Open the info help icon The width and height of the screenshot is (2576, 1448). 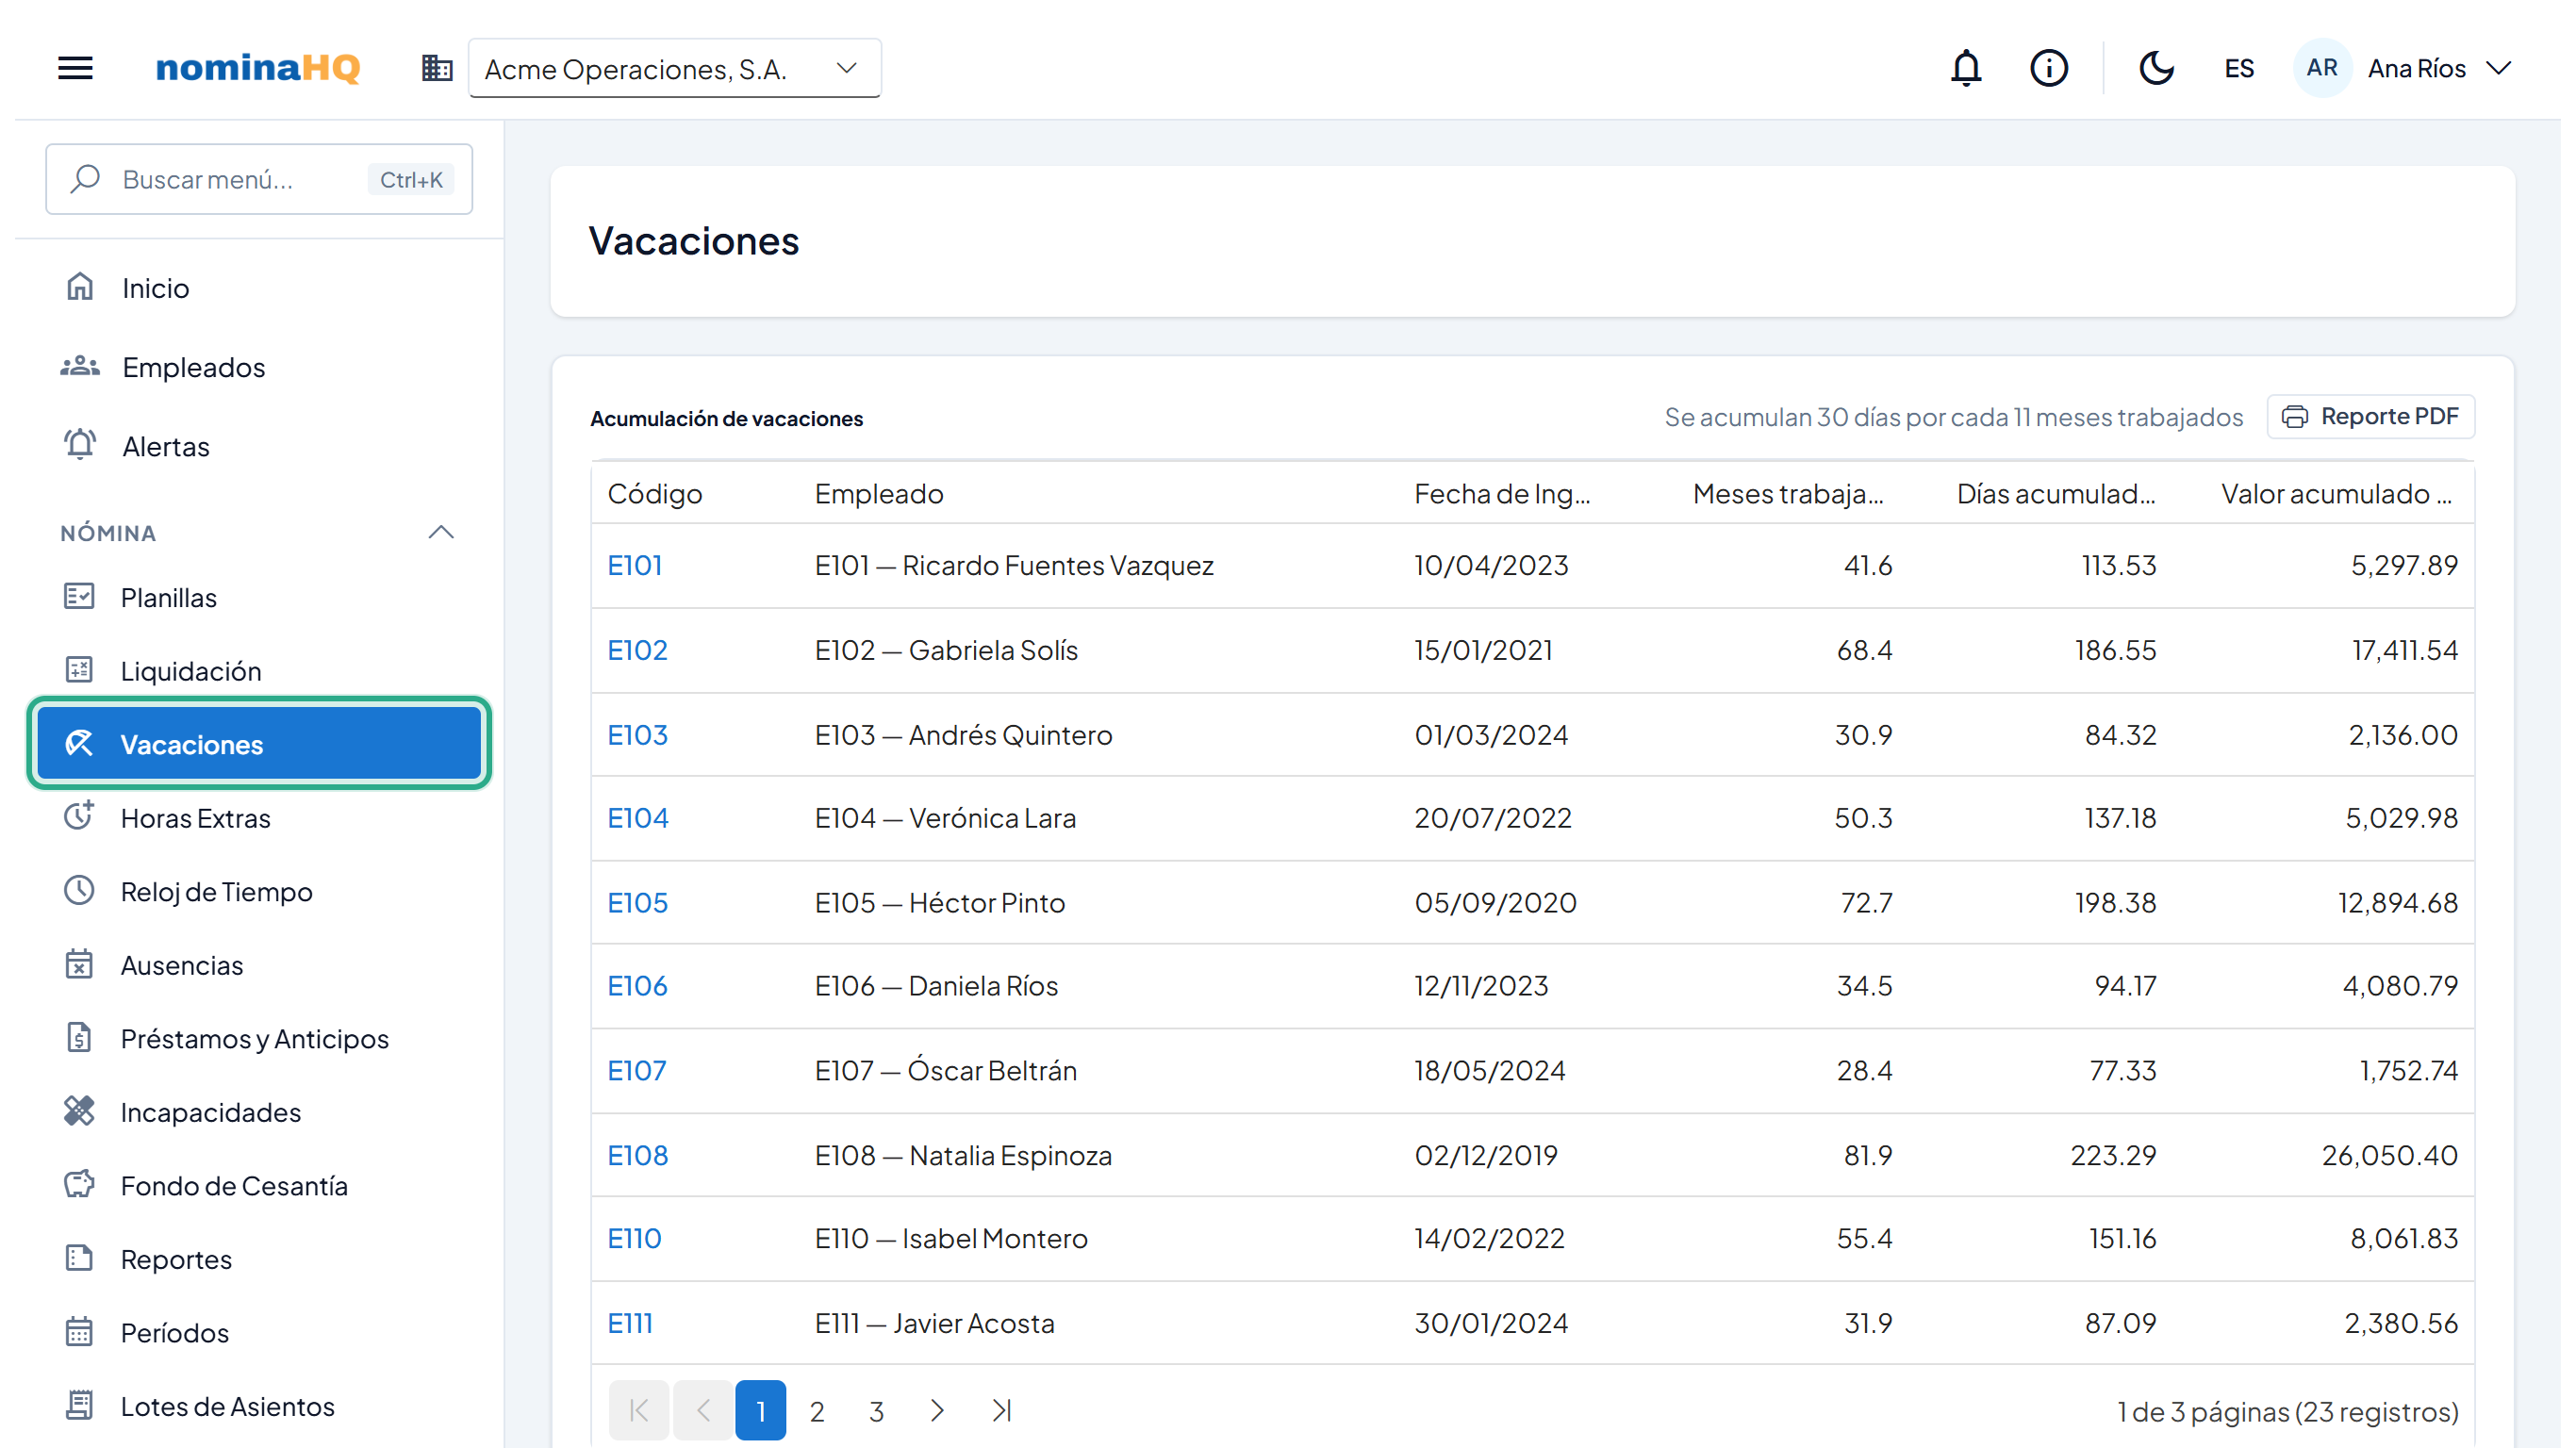(2048, 68)
